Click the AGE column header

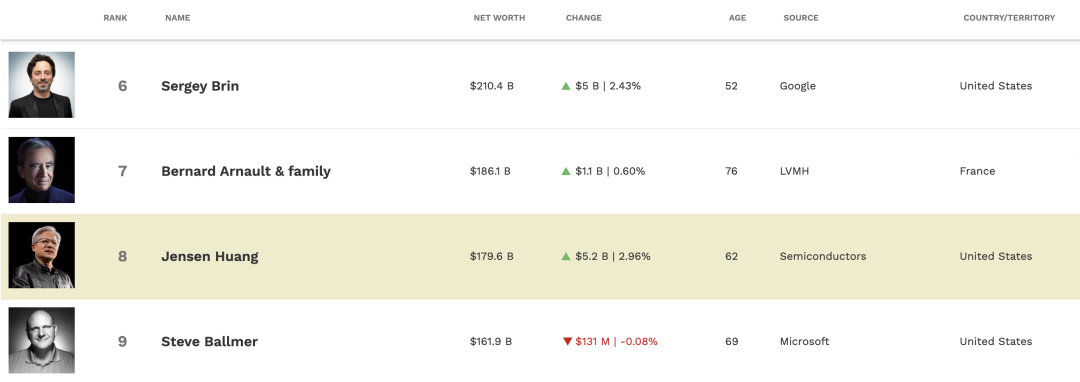pyautogui.click(x=738, y=18)
